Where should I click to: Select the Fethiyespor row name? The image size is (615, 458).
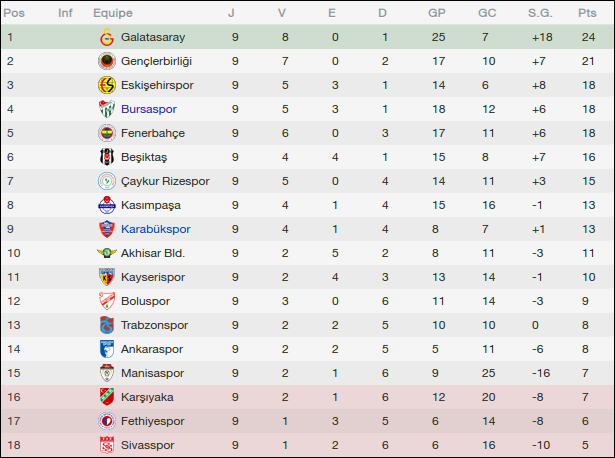coord(153,421)
